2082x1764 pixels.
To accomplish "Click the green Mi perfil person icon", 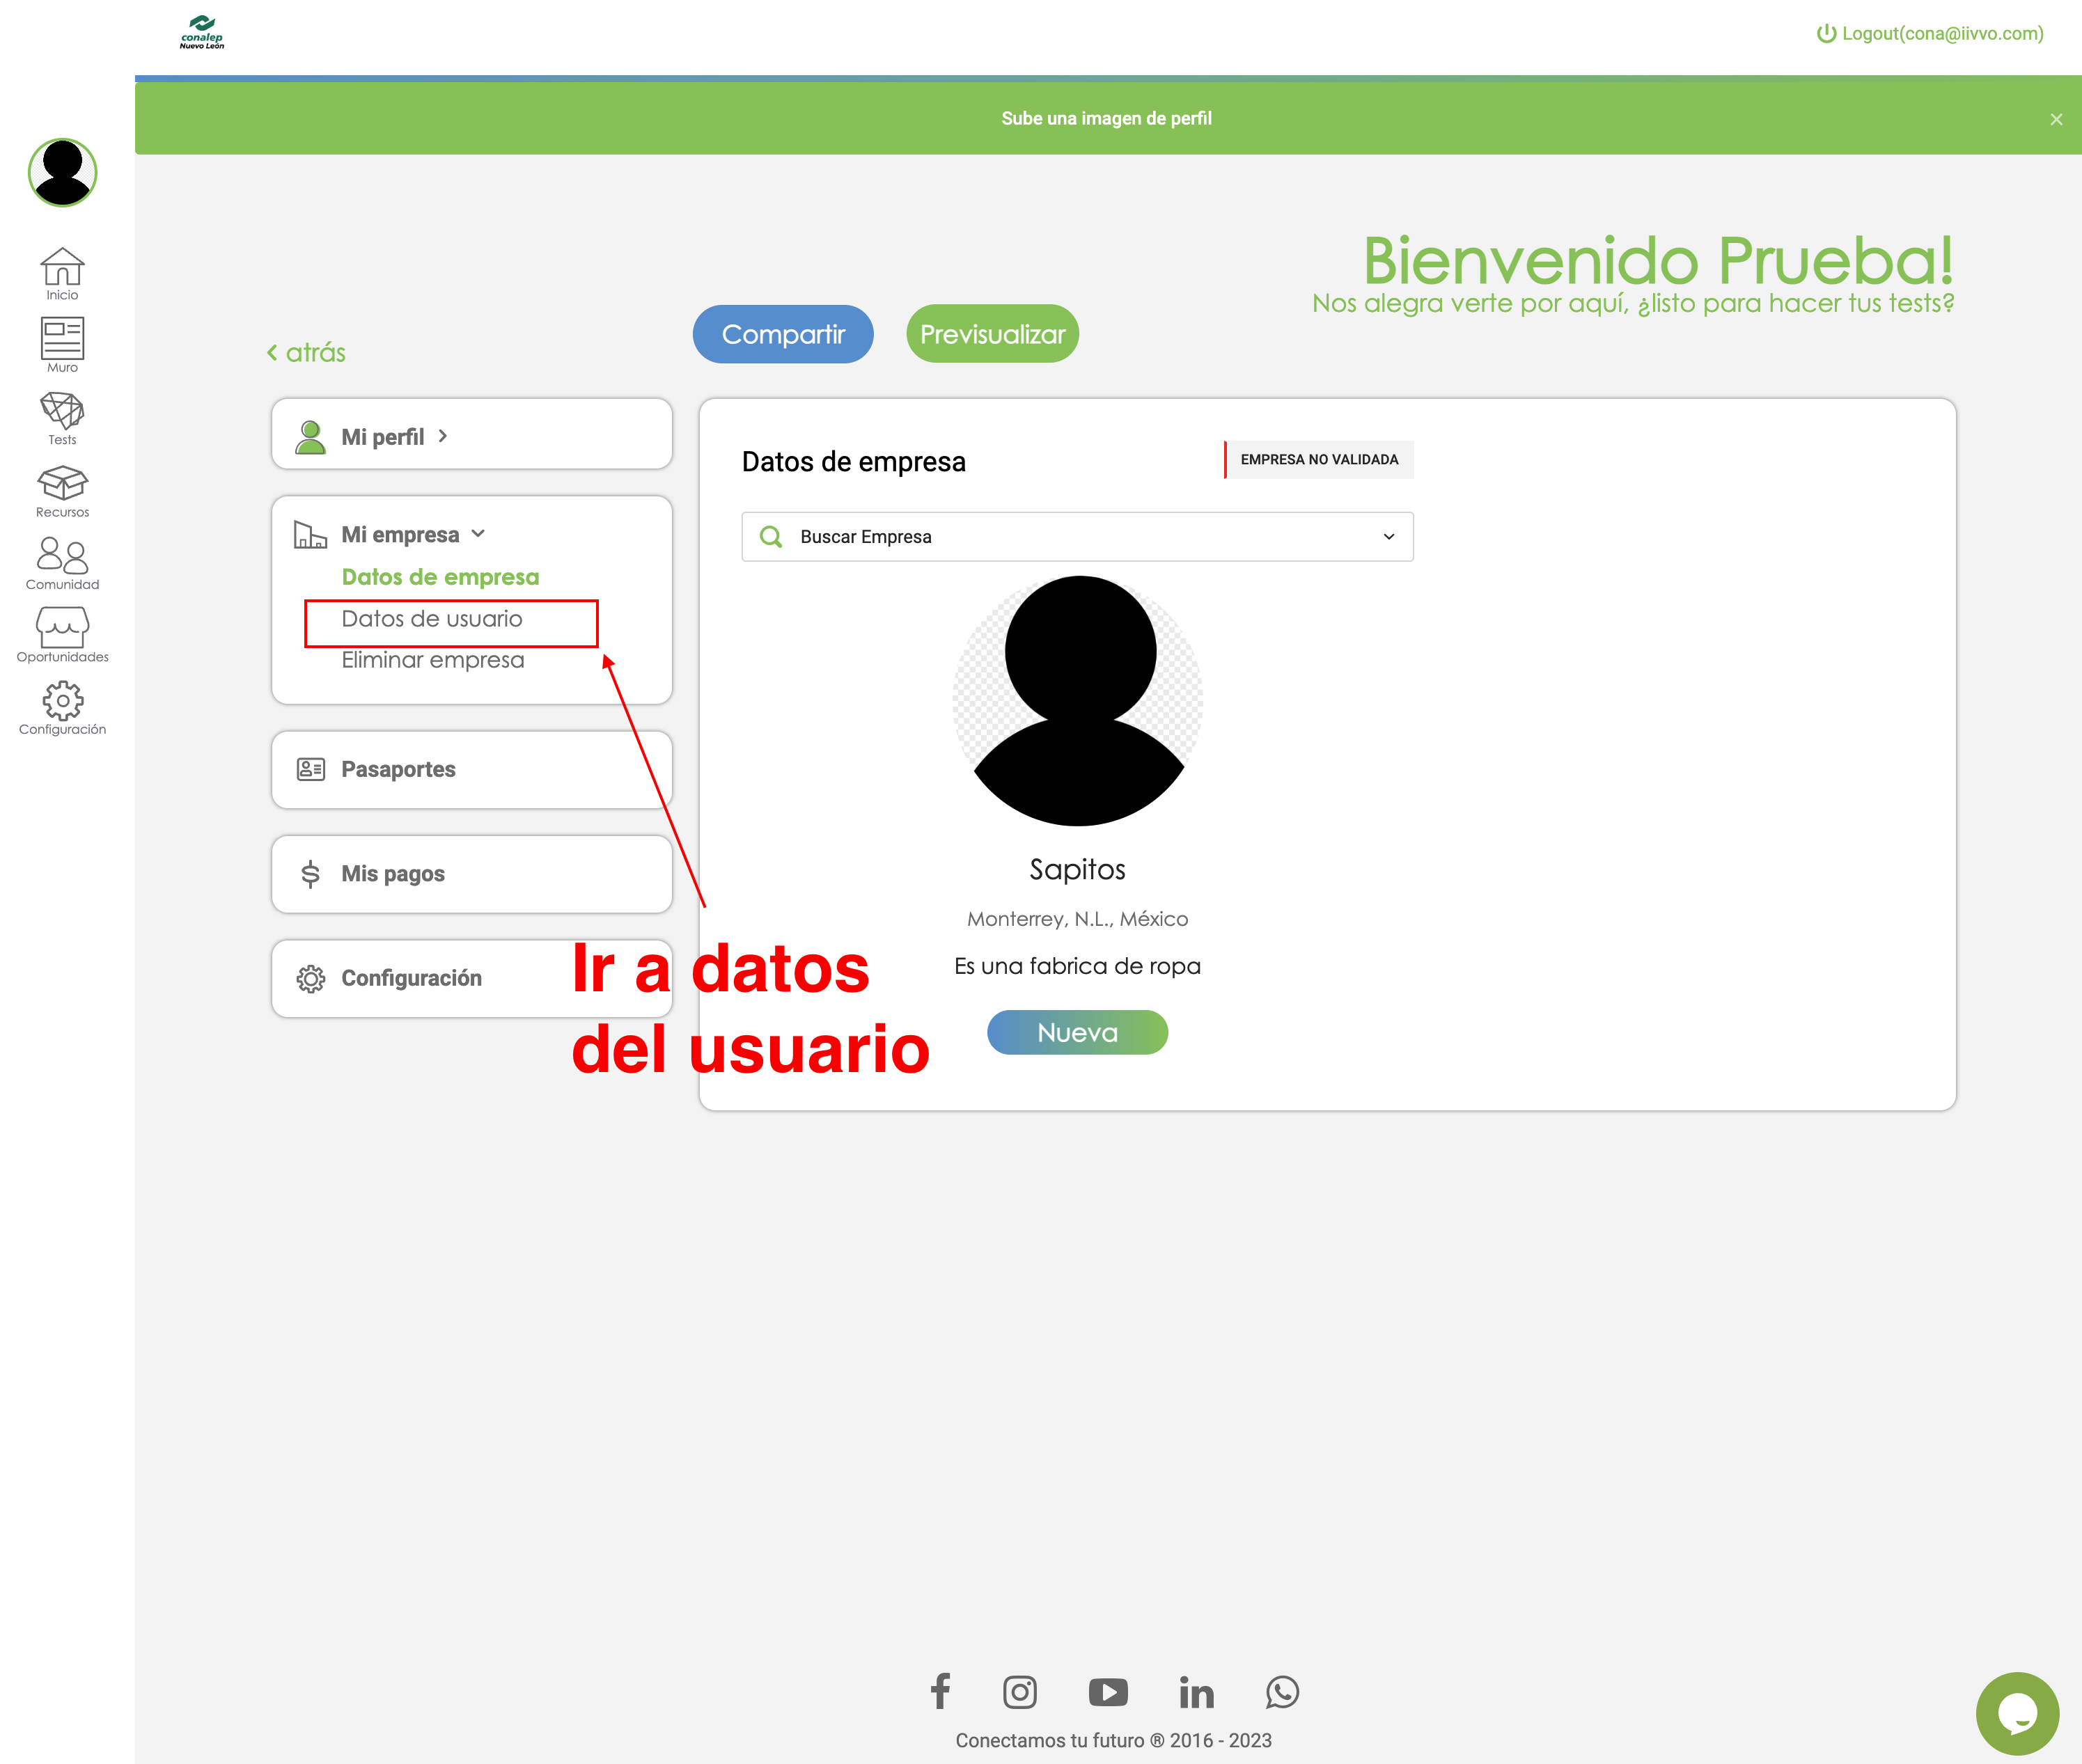I will coord(310,437).
